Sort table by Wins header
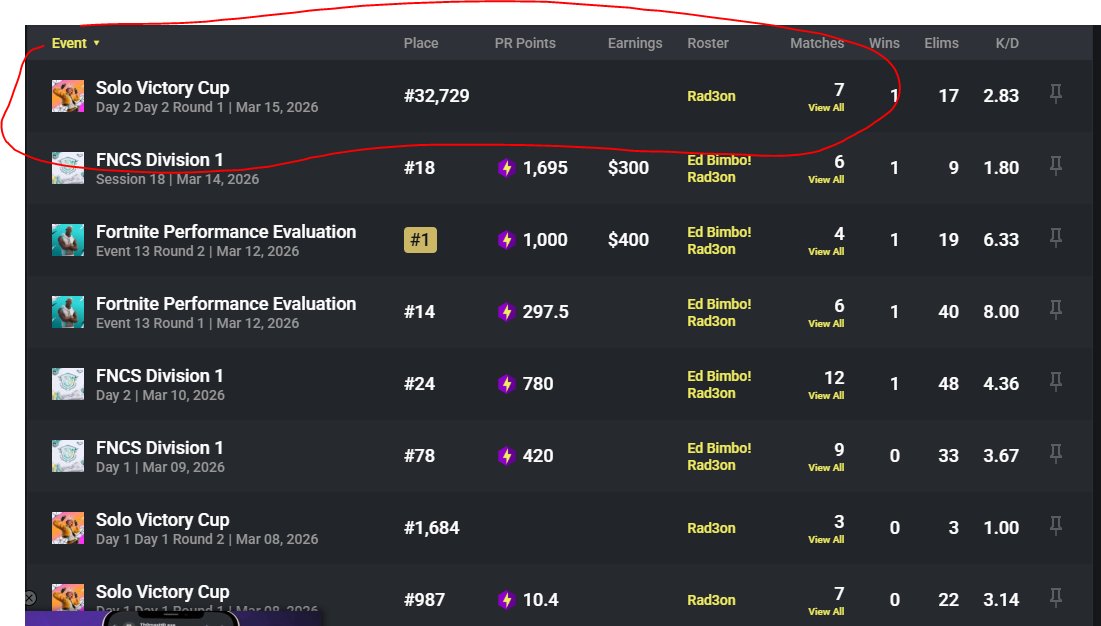The width and height of the screenshot is (1101, 626). pos(884,43)
